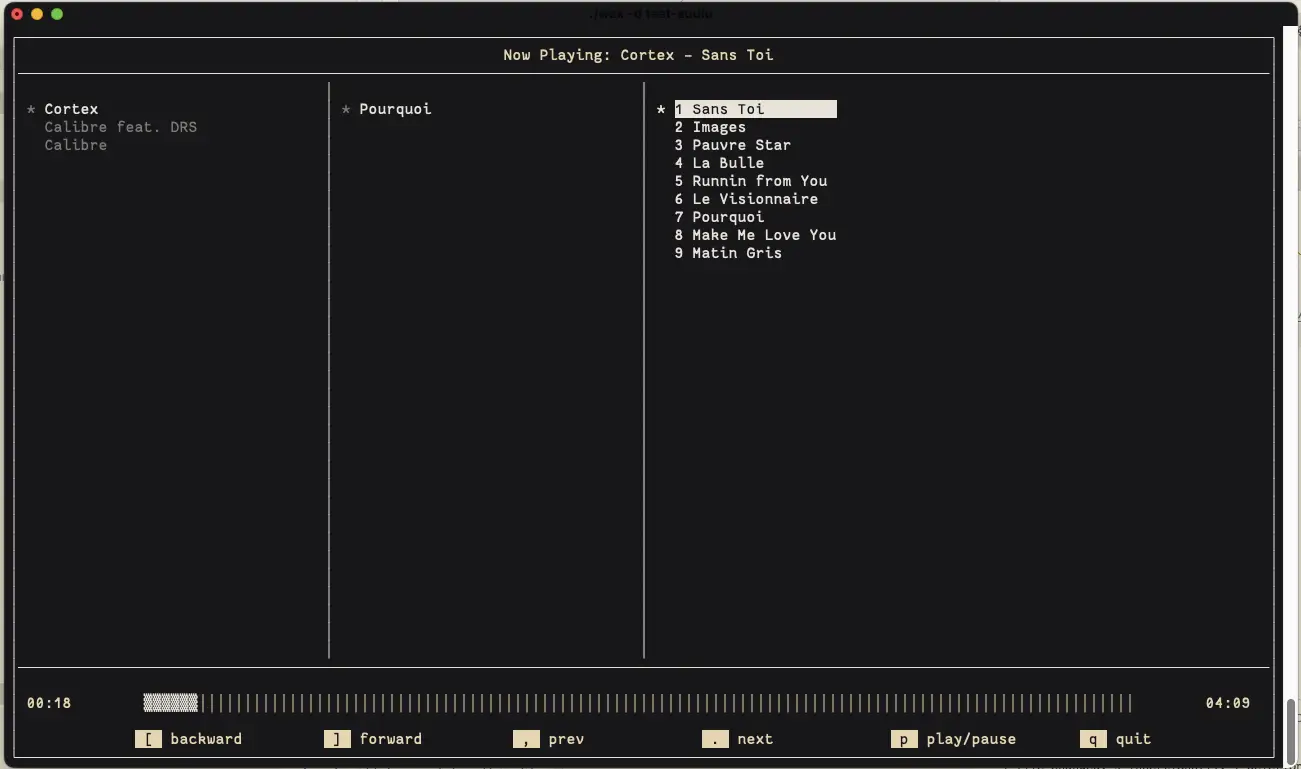Select the Cortex artist entry
Viewport: 1301px width, 769px height.
pos(71,109)
